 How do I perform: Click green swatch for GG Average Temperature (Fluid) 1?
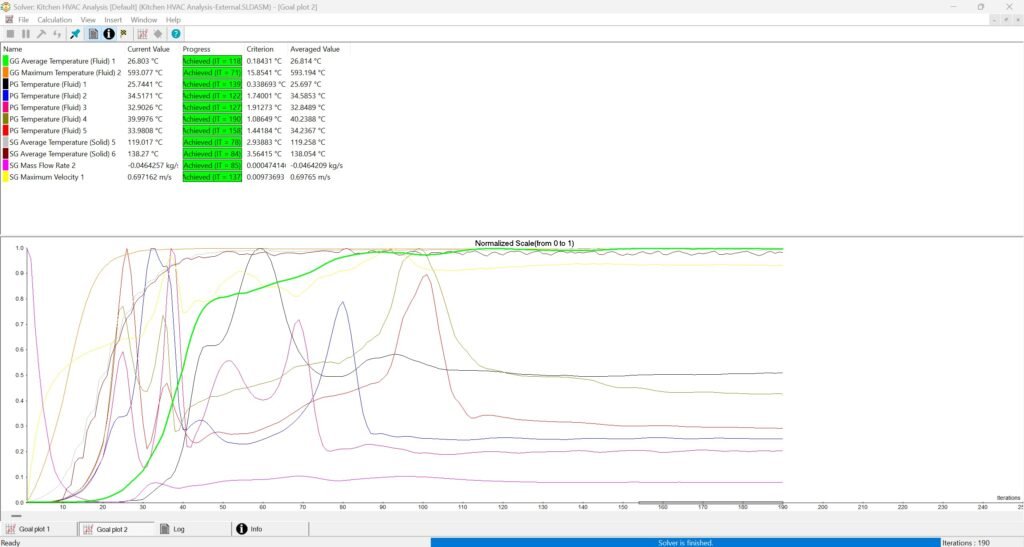click(5, 62)
